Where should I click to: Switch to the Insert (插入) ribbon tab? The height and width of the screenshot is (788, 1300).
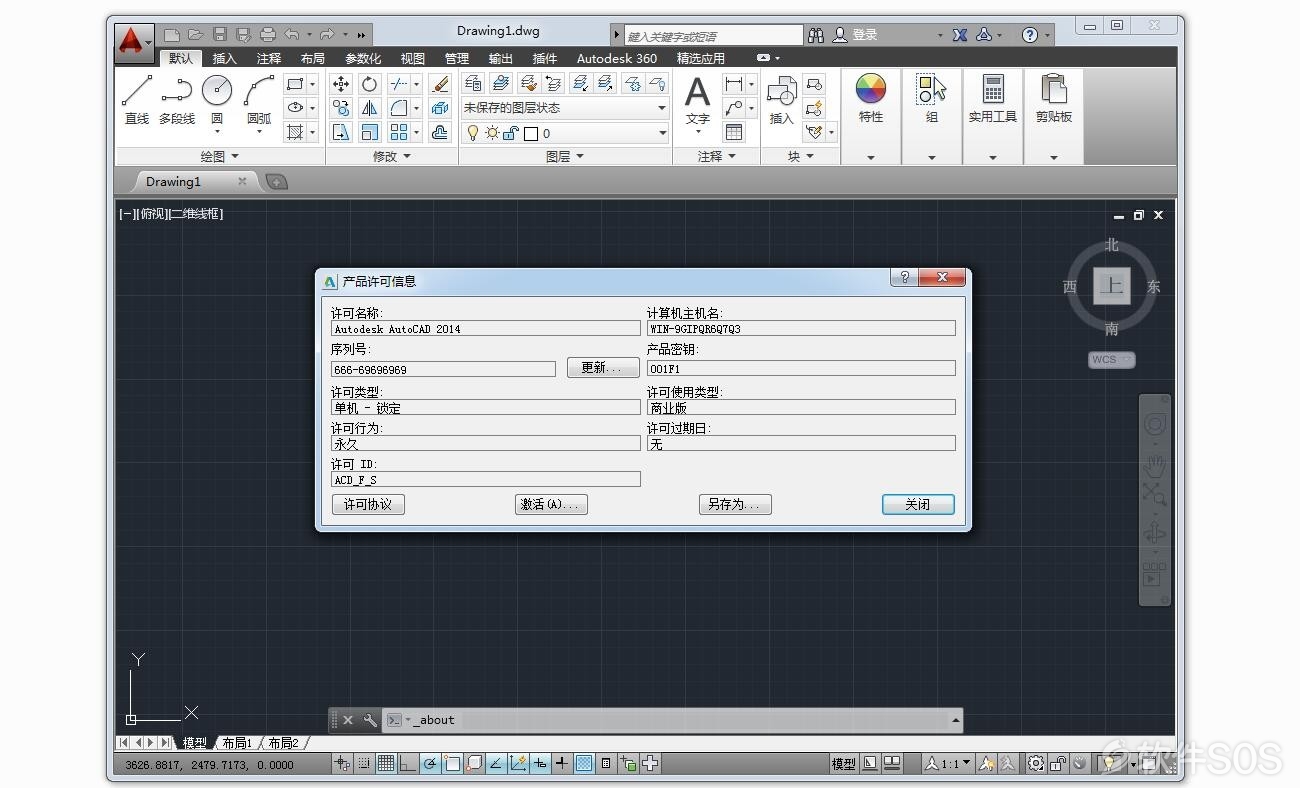(225, 58)
